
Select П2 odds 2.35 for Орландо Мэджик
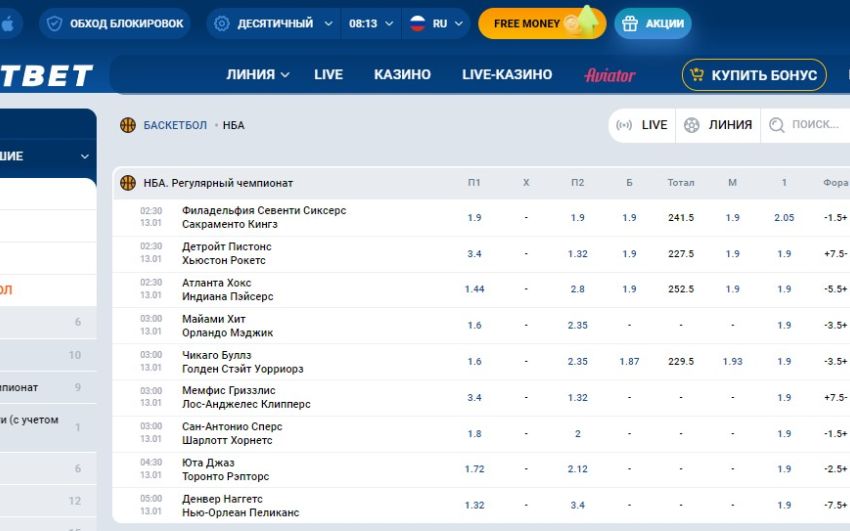click(x=577, y=326)
